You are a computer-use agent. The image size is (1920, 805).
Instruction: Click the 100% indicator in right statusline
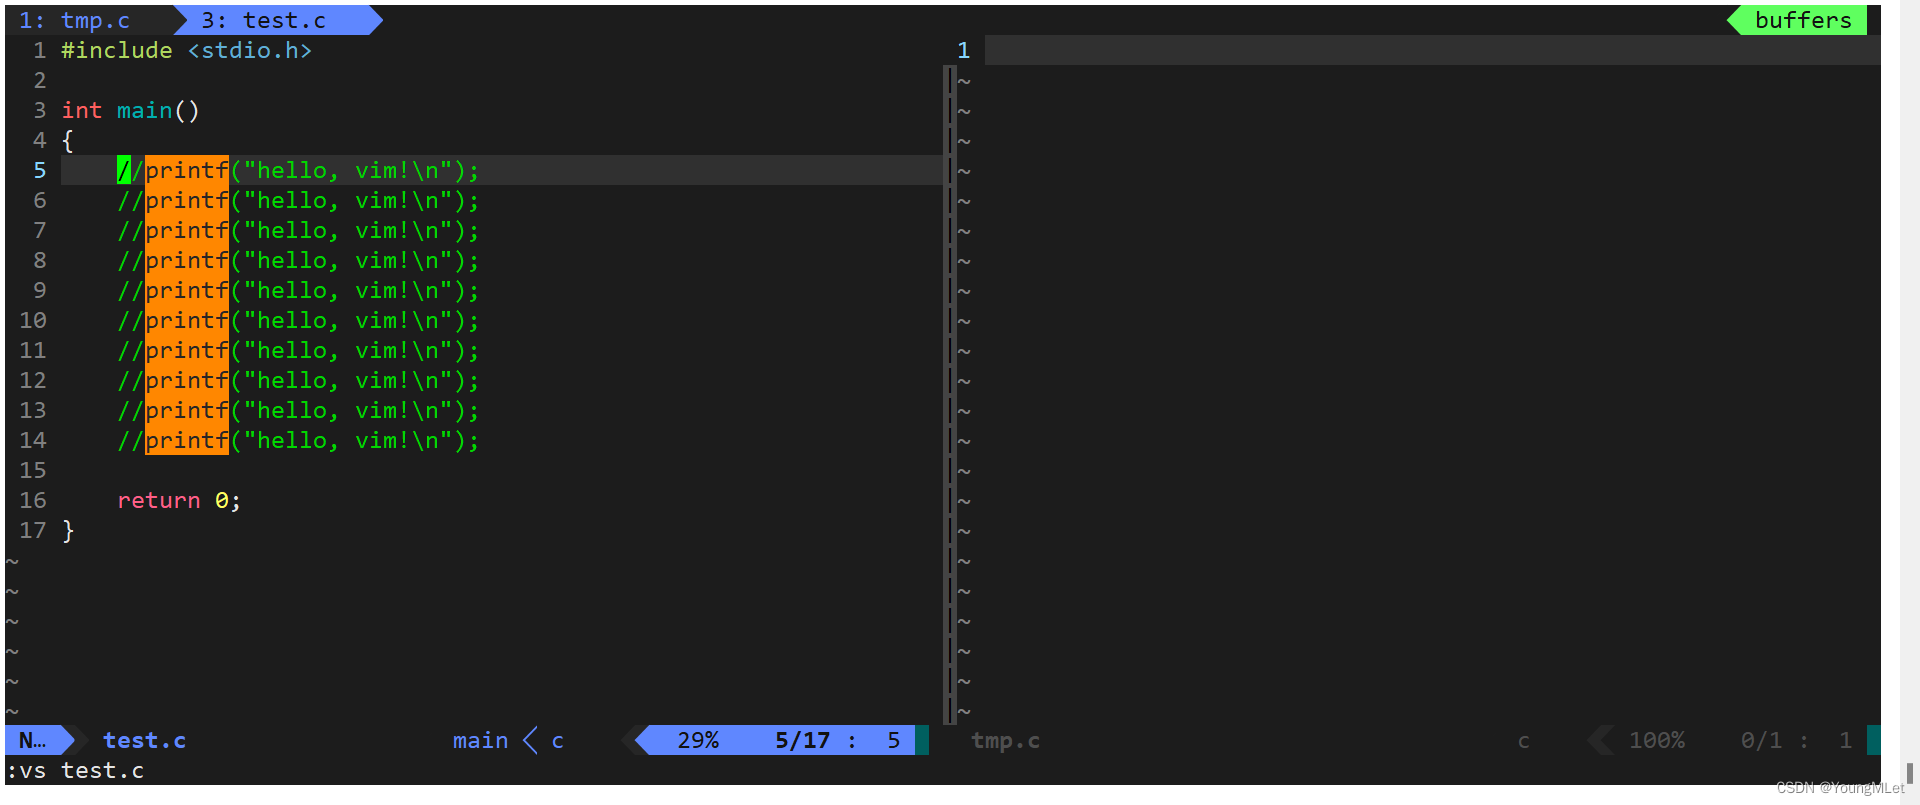[x=1657, y=740]
